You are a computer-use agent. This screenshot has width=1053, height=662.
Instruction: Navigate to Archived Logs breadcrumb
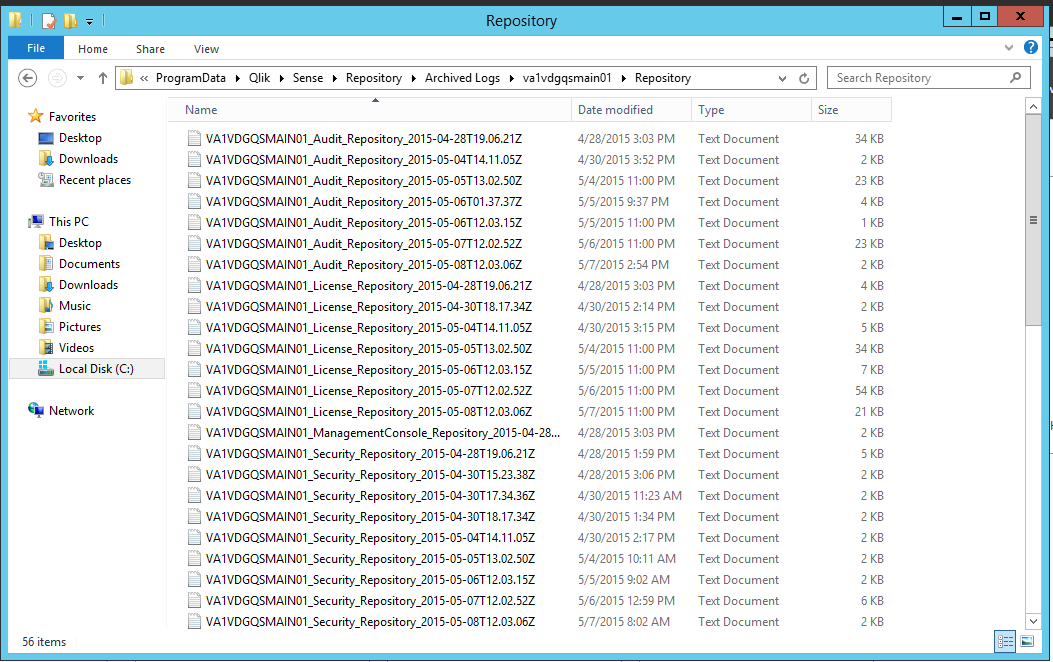tap(462, 78)
